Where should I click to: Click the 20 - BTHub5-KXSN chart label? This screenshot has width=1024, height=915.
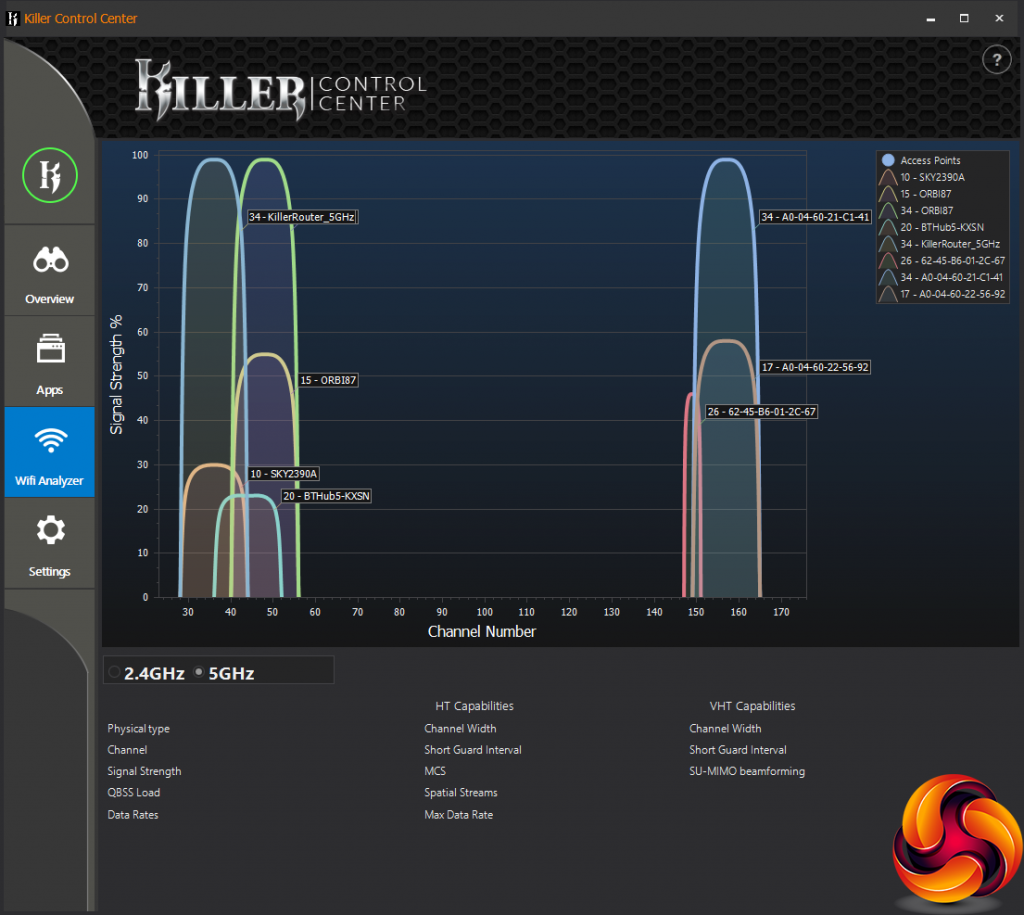[x=326, y=496]
